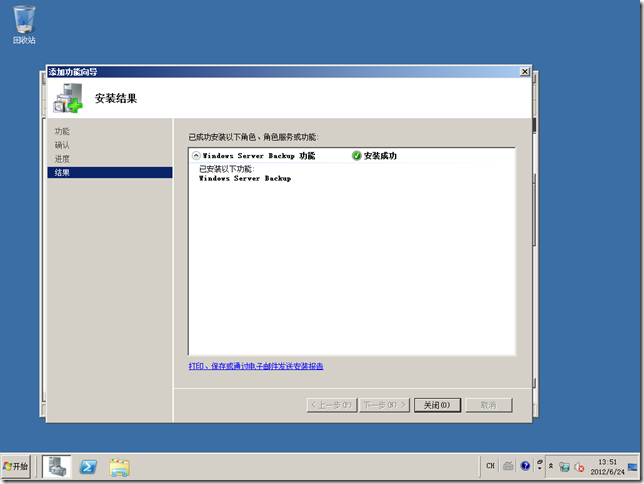
Task: Open Windows Explorer from taskbar
Action: (120, 467)
